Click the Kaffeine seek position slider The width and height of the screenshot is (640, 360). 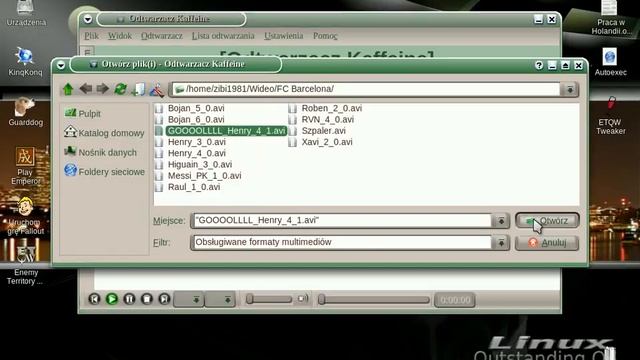pos(374,300)
